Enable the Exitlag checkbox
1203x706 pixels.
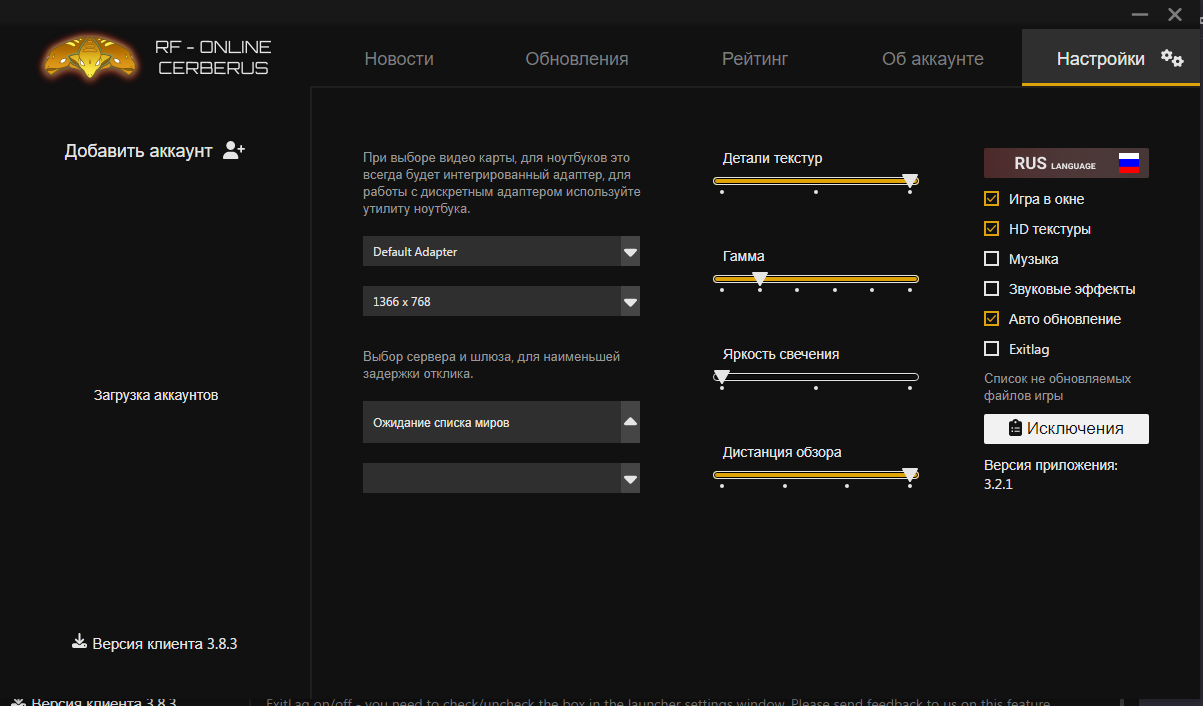coord(992,349)
